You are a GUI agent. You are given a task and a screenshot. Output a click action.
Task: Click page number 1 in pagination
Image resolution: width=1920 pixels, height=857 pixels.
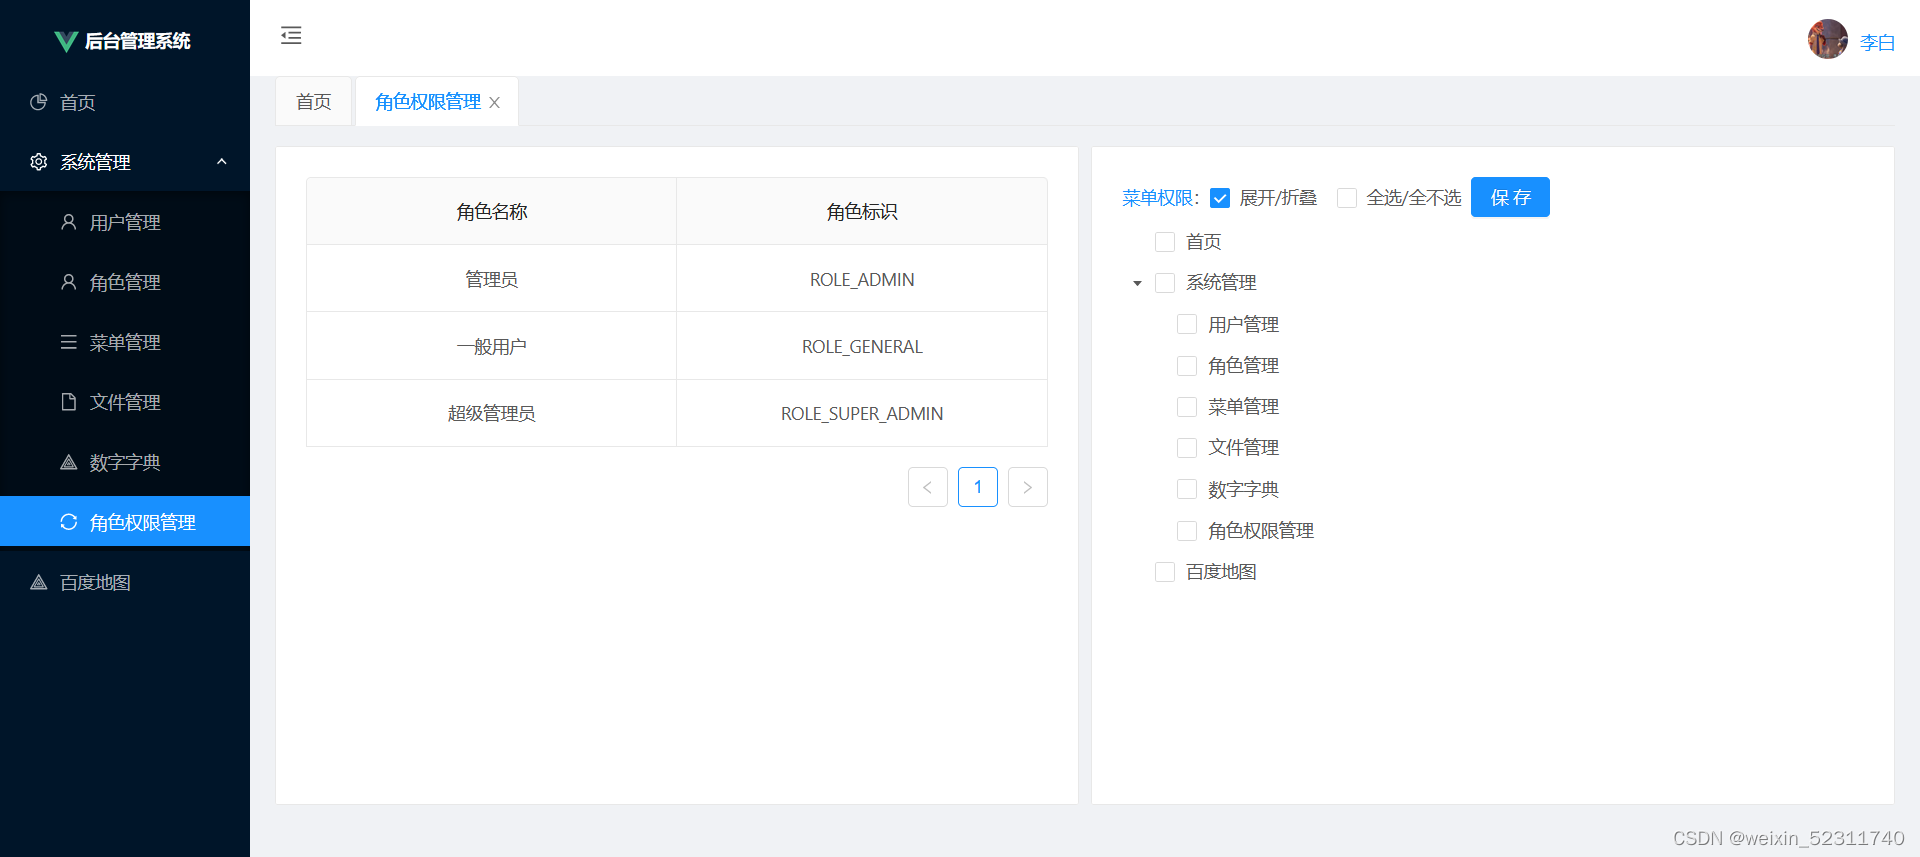978,487
